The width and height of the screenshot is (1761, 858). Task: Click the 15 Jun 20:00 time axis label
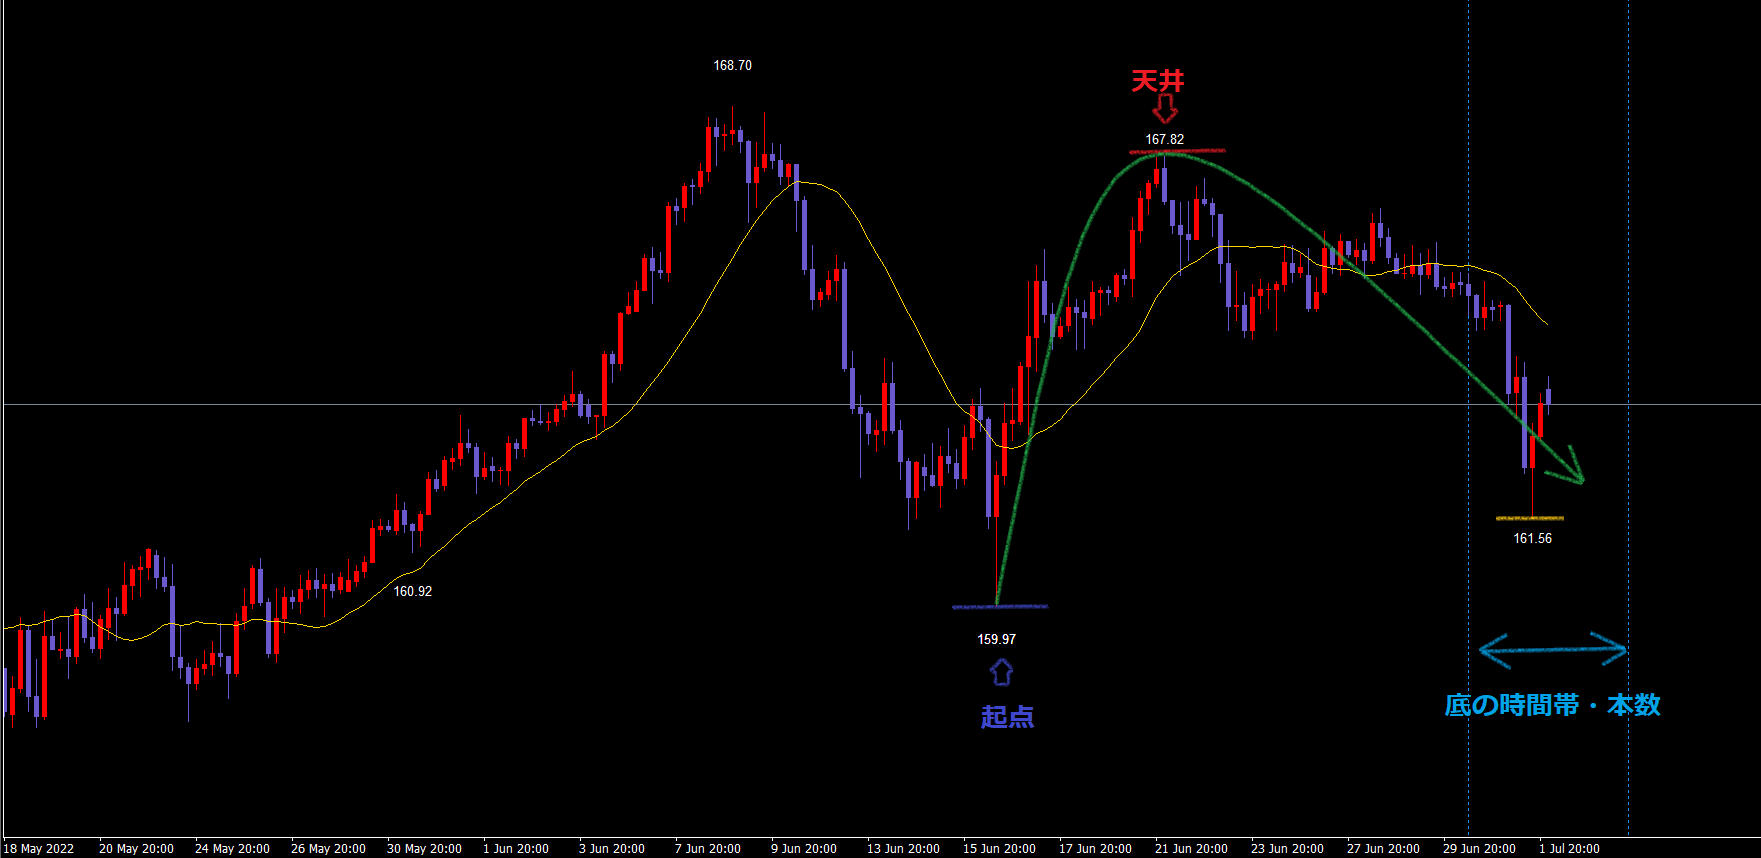[999, 849]
